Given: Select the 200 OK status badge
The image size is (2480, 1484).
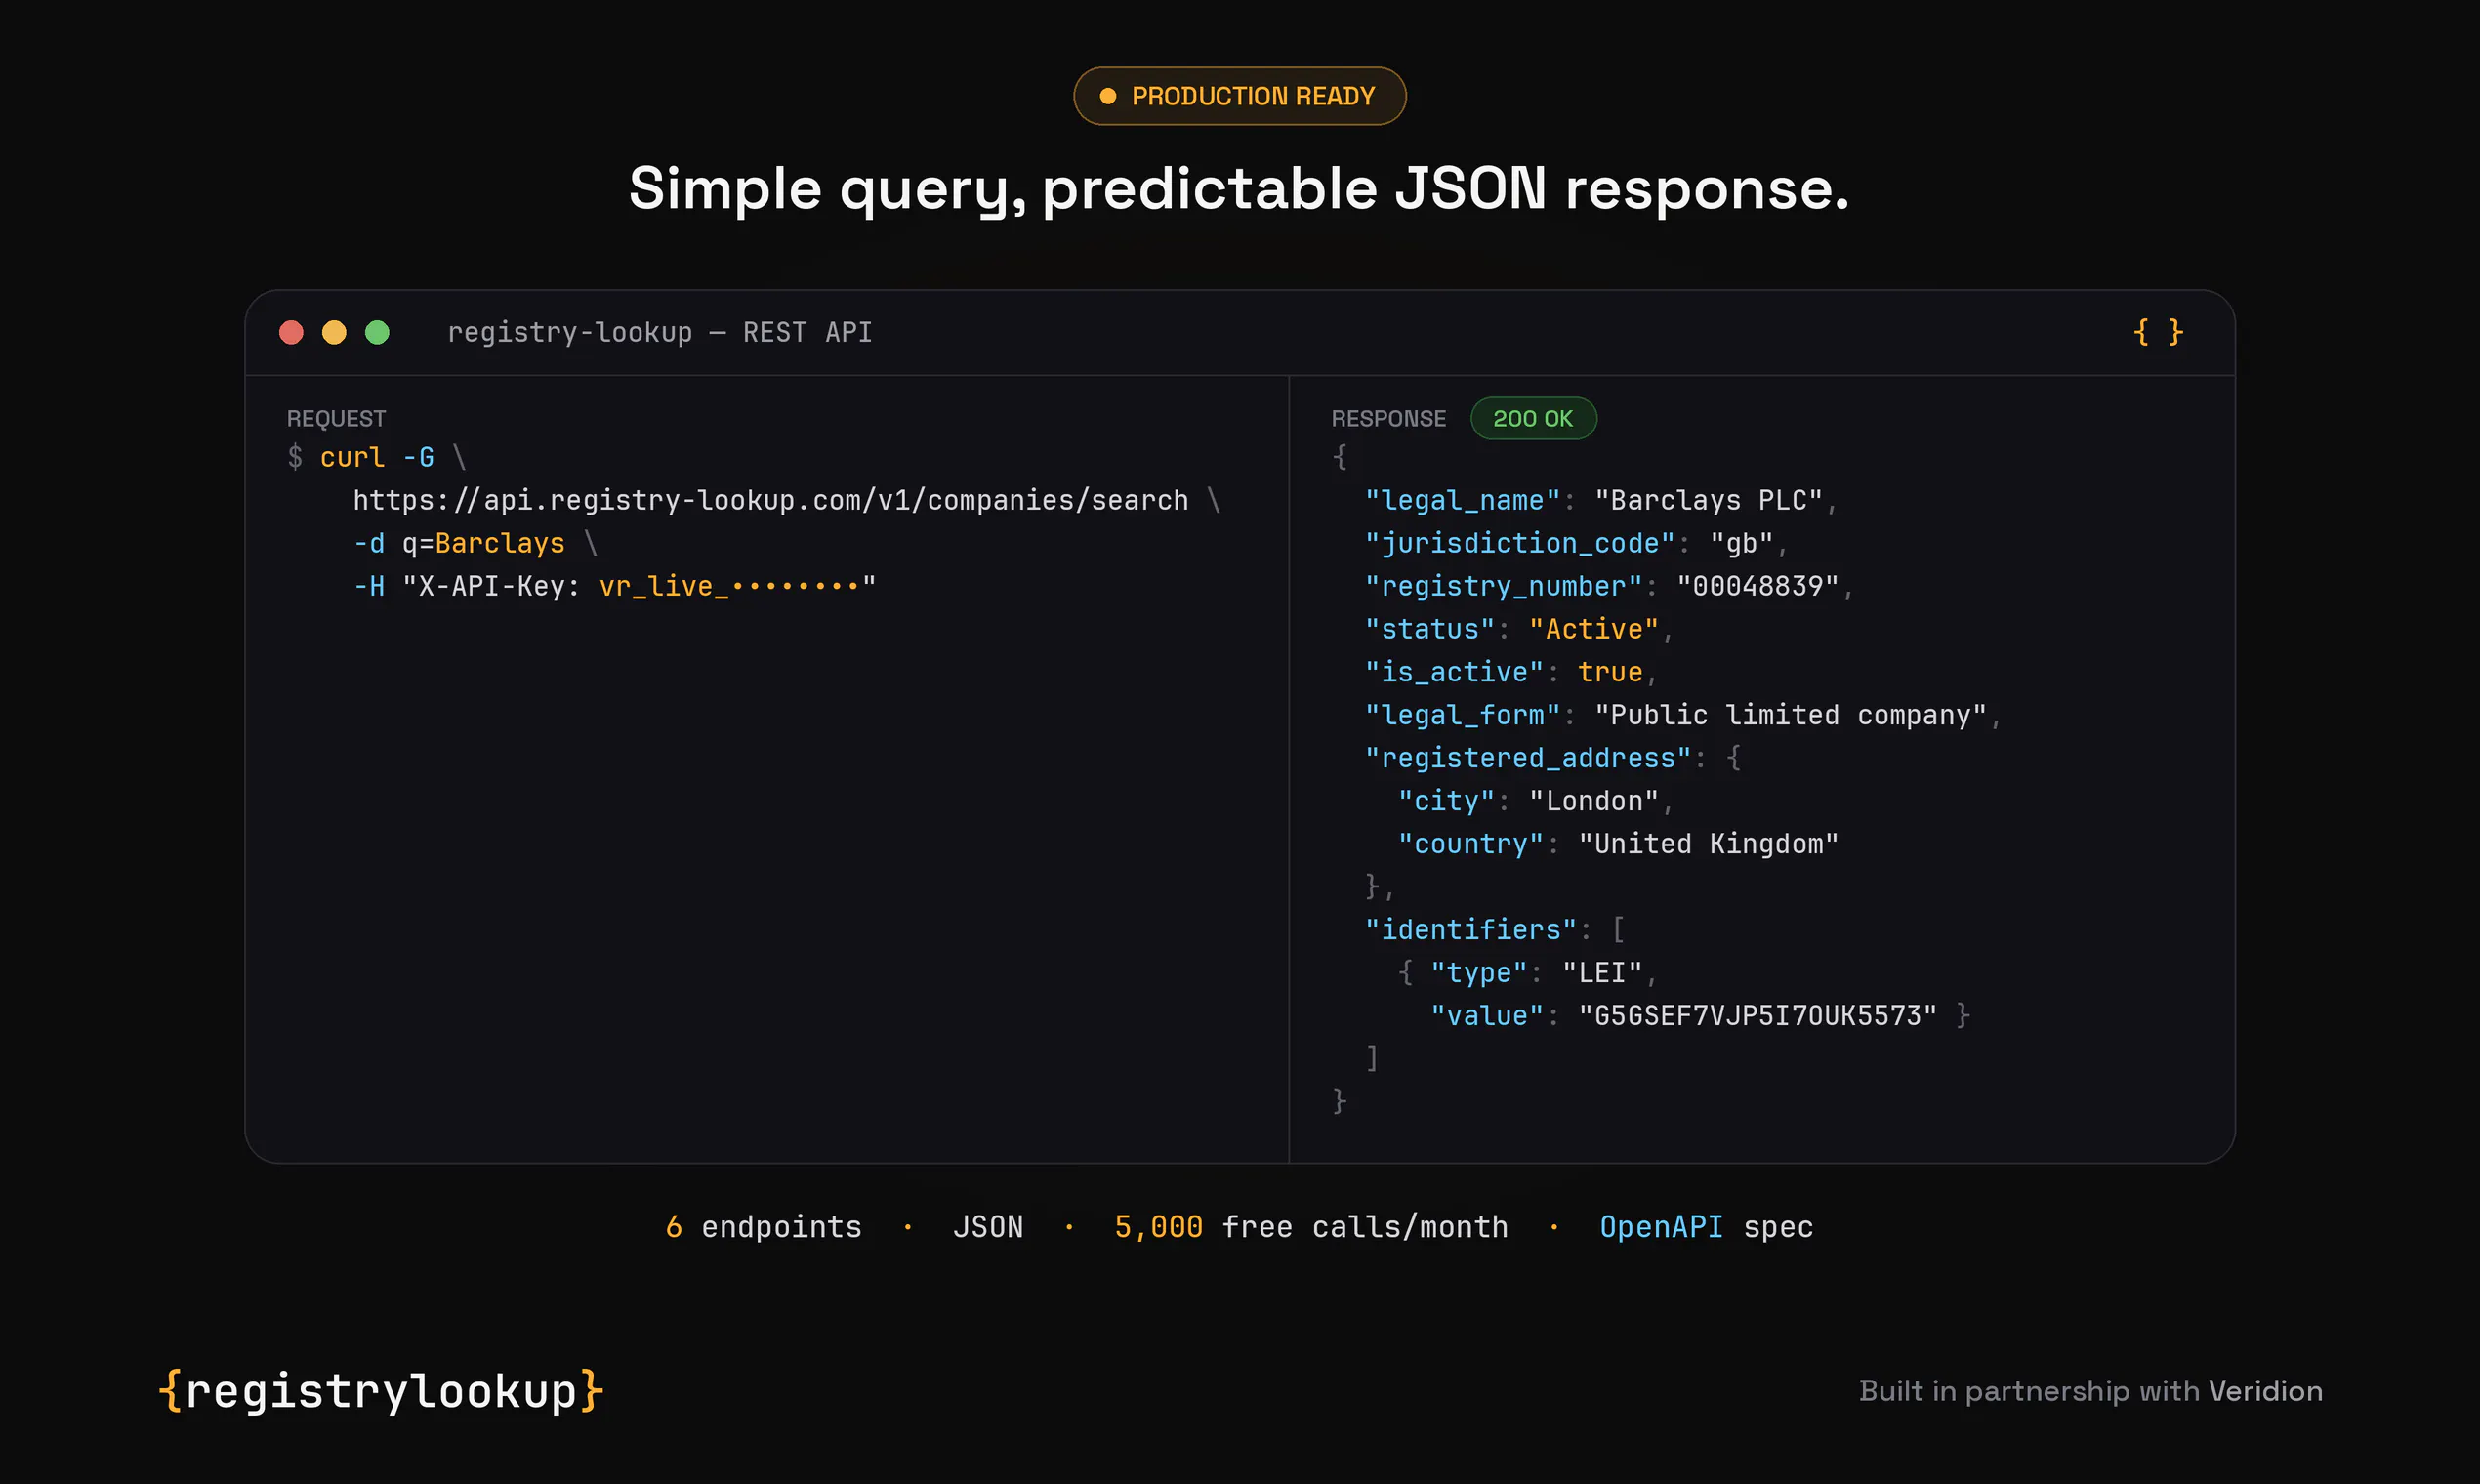Looking at the screenshot, I should coord(1533,418).
